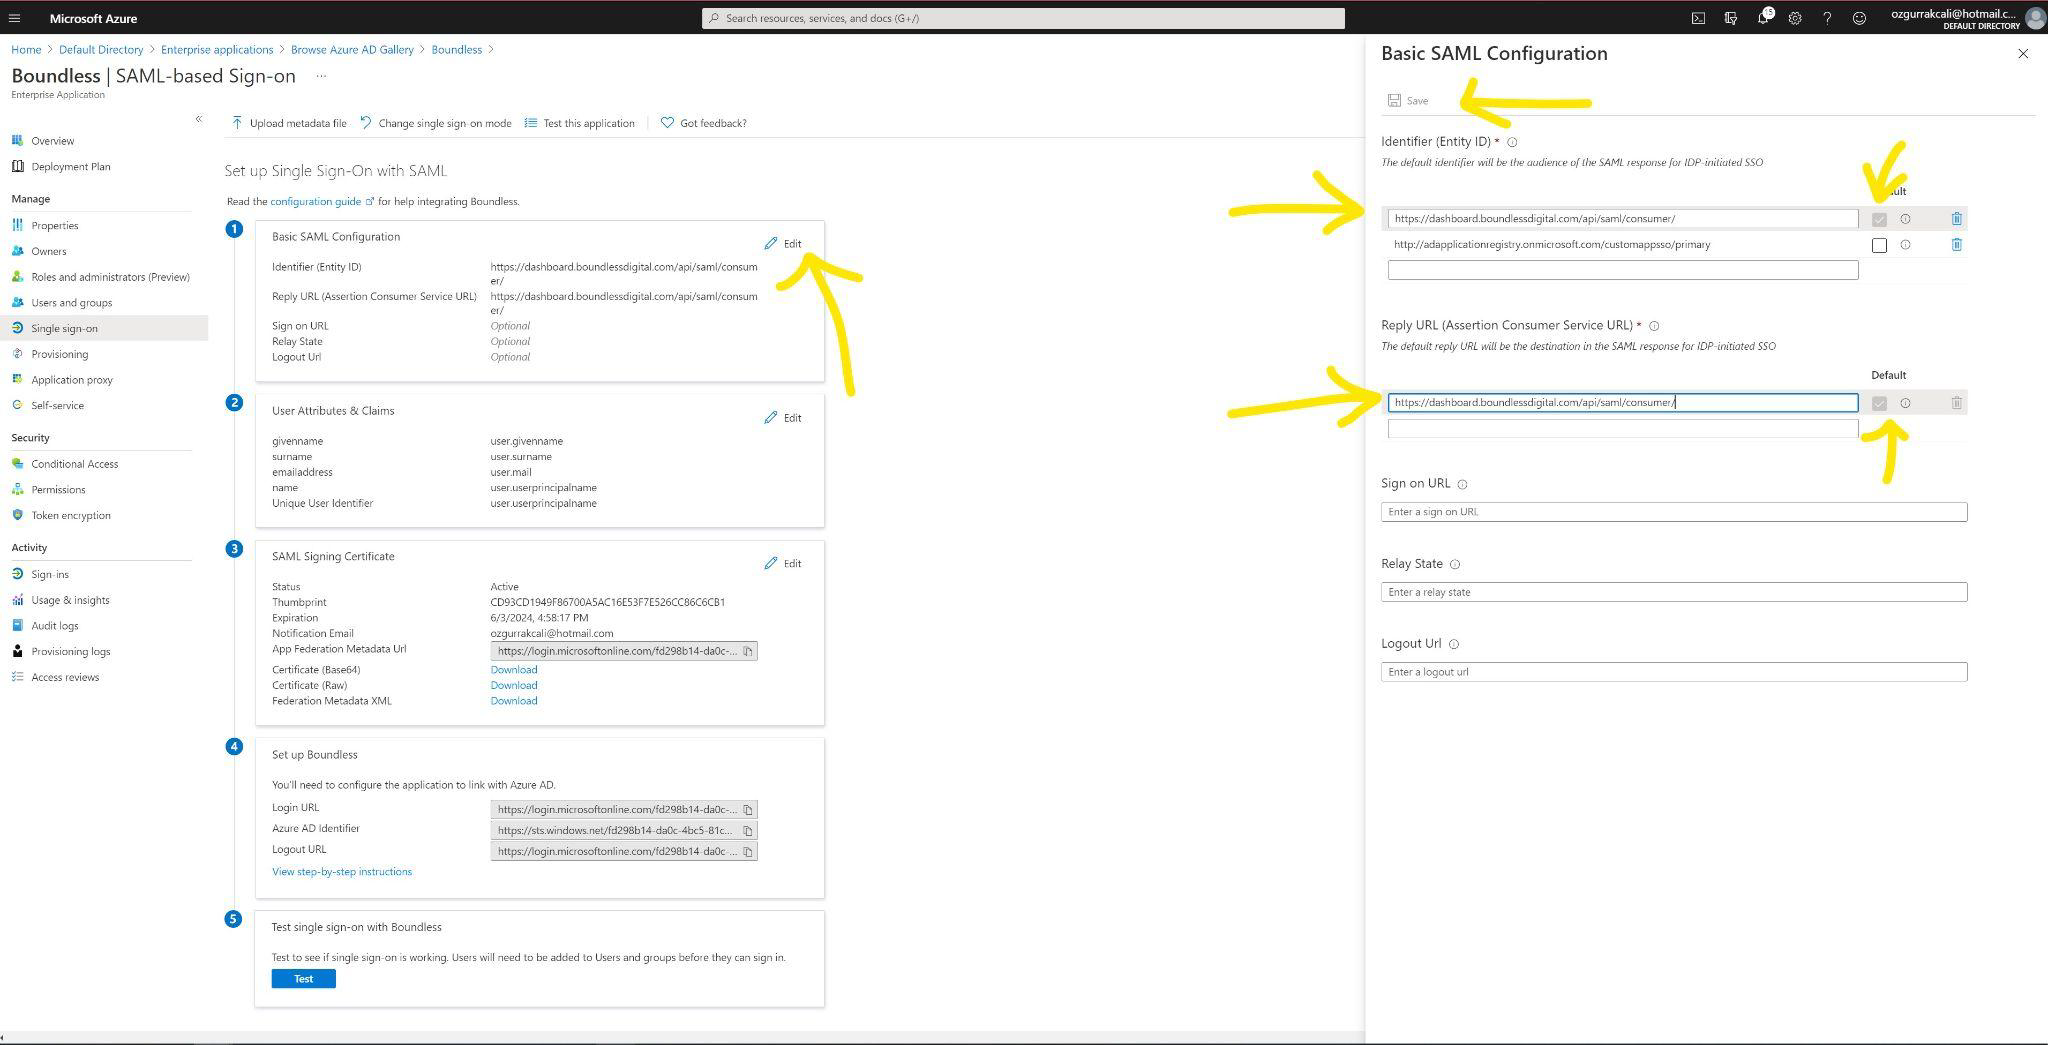
Task: Navigate to Home breadcrumb
Action: [x=26, y=49]
